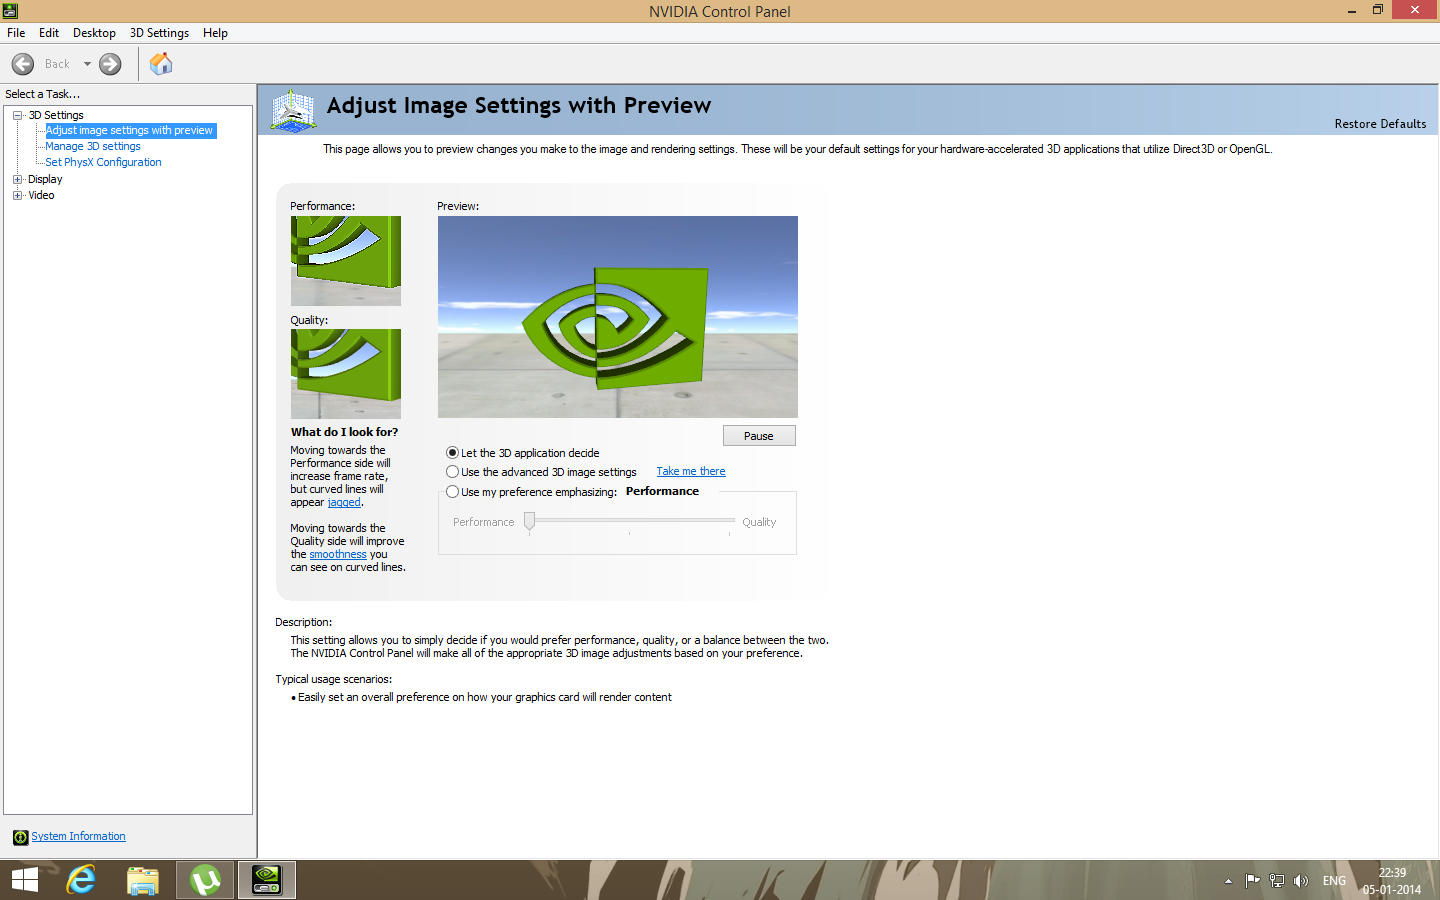Click the network tray icon
Screen dimensions: 1440x900
[x=1276, y=881]
